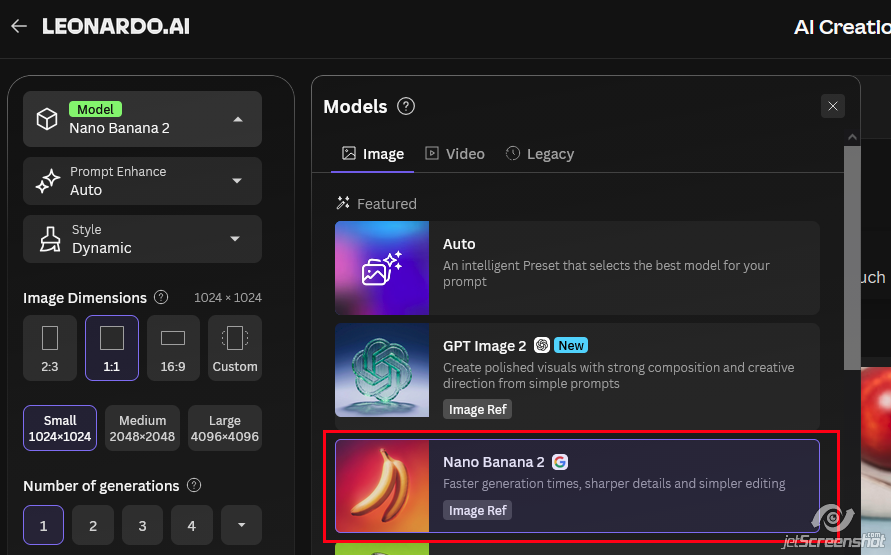Click the green Model label badge
Viewport: 891px width, 555px height.
95,109
